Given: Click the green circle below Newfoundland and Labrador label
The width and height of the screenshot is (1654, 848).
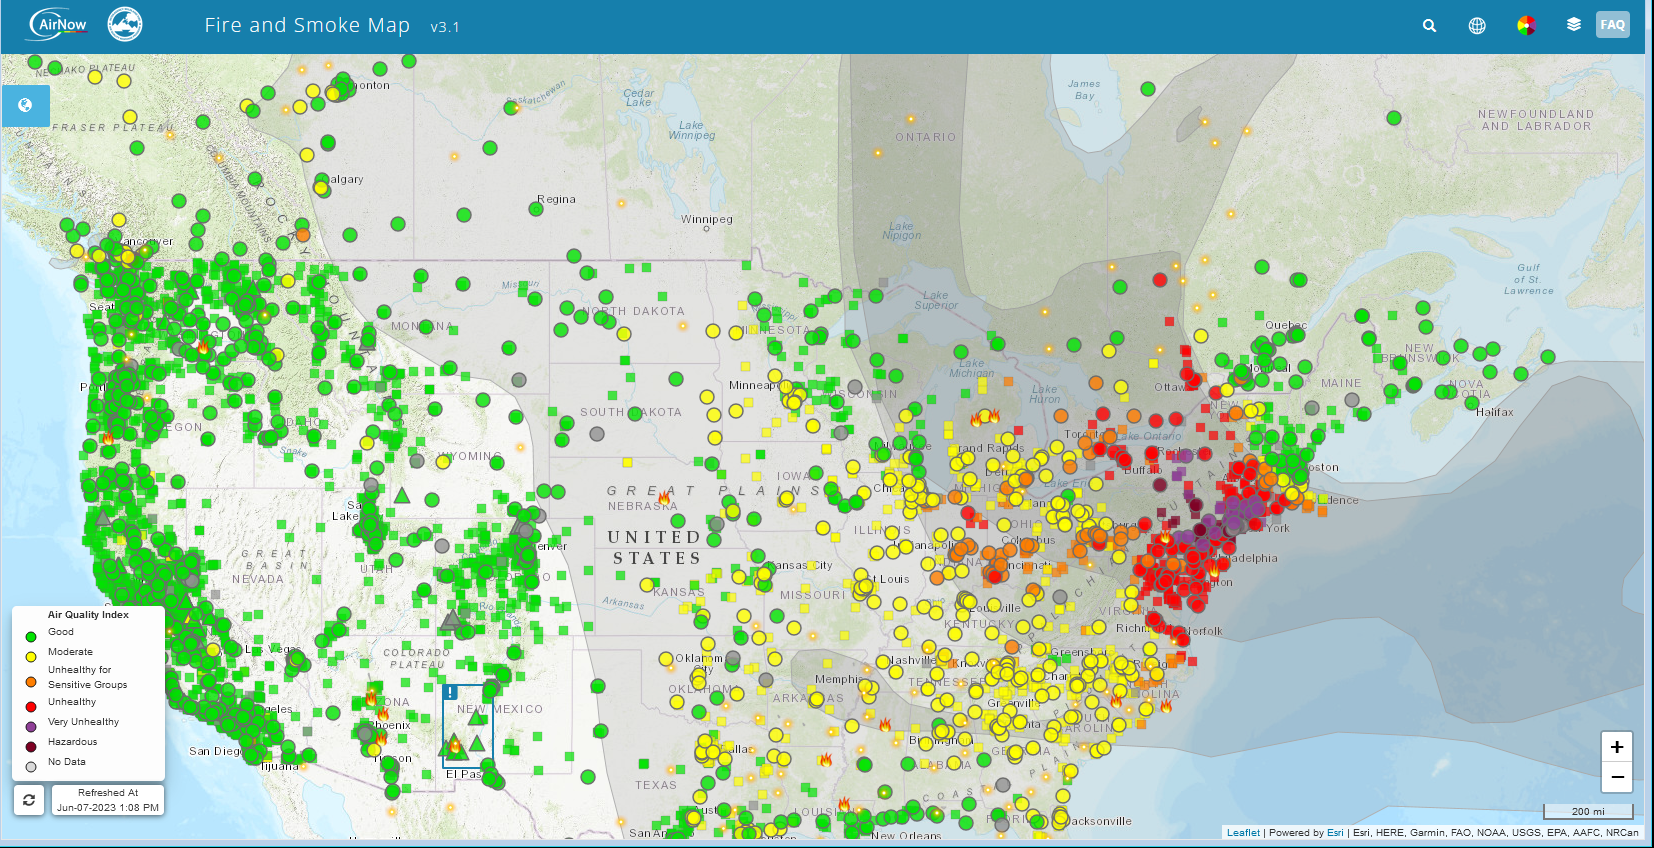Looking at the screenshot, I should [x=1394, y=118].
